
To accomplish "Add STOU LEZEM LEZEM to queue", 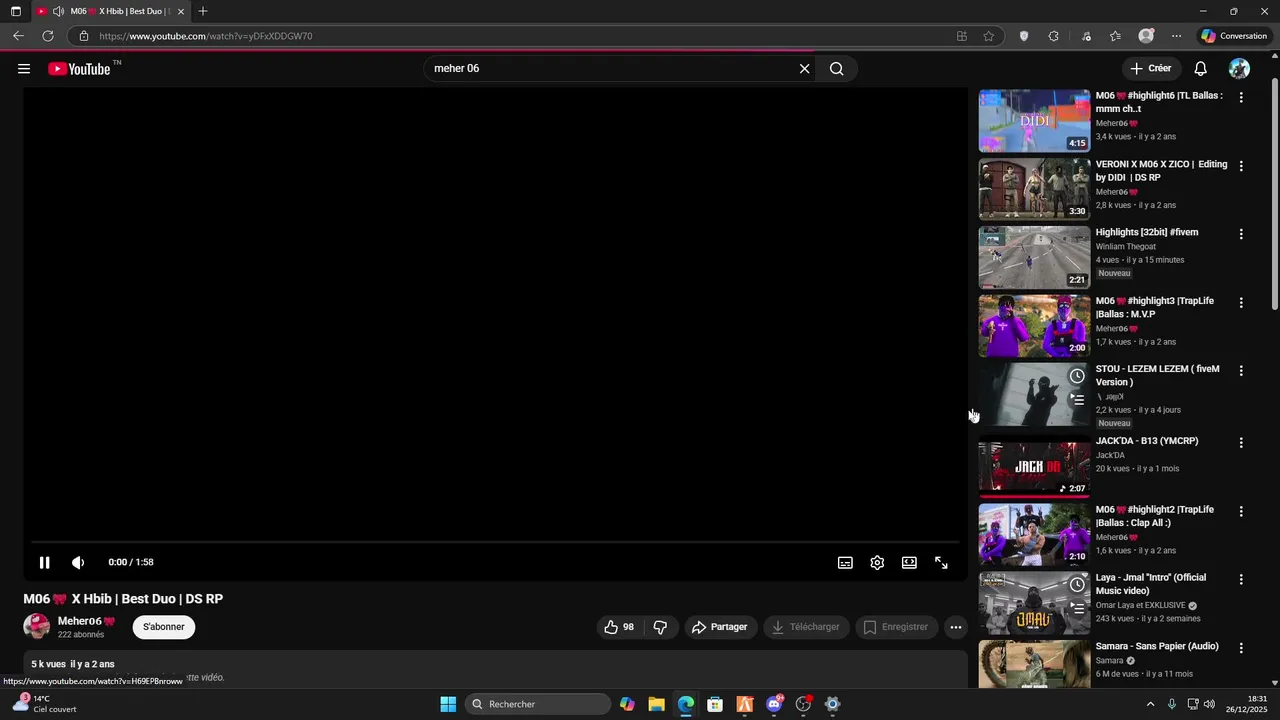I will [x=1077, y=399].
